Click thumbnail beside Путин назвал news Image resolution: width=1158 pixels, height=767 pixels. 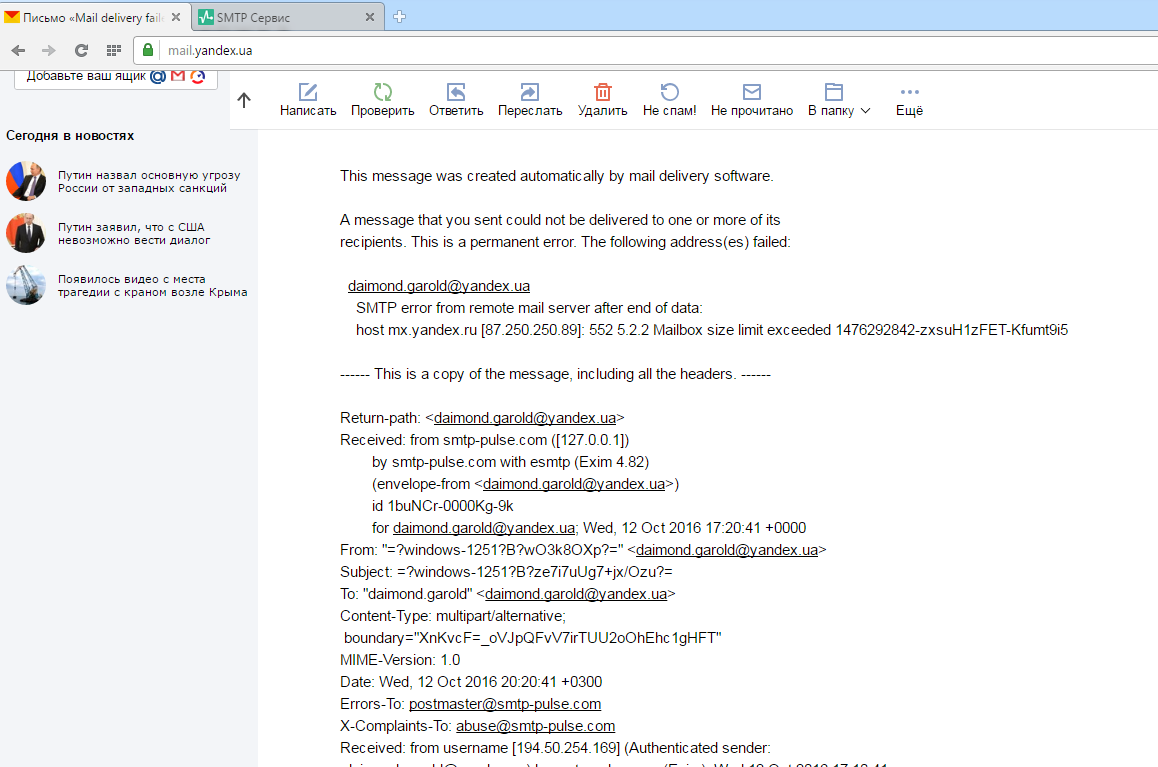point(26,181)
